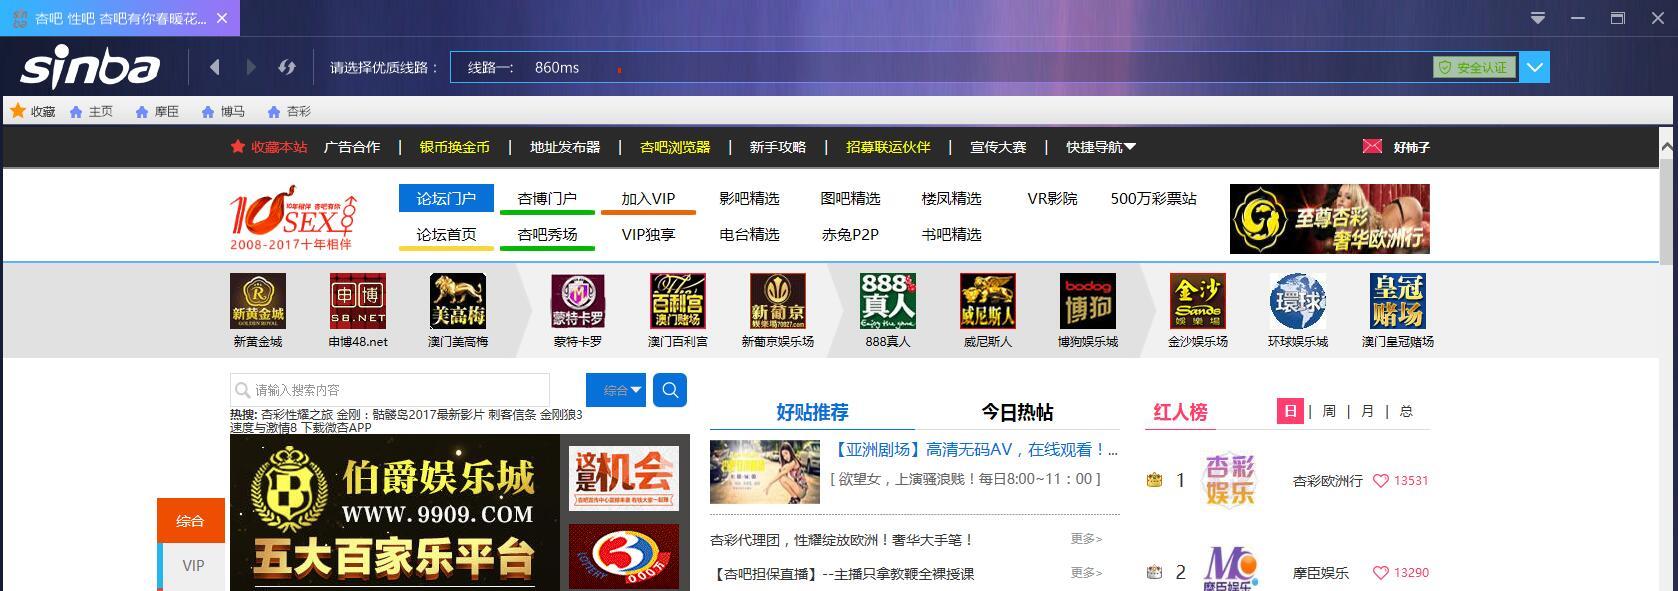
Task: Open 影吧精选 menu item
Action: tap(749, 198)
